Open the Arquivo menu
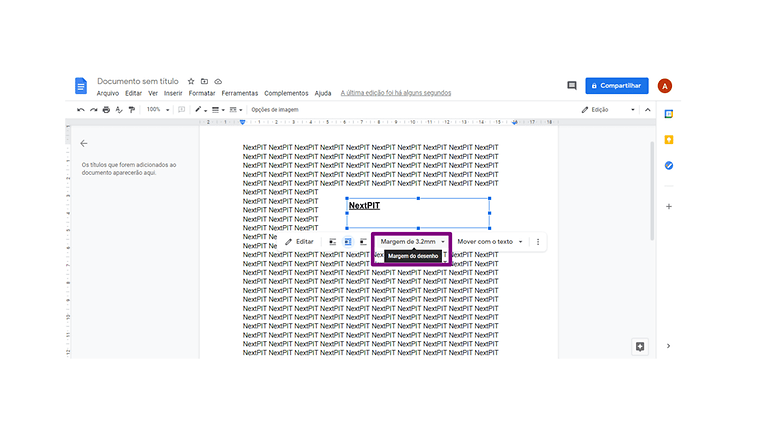Image resolution: width=782 pixels, height=440 pixels. pos(108,93)
